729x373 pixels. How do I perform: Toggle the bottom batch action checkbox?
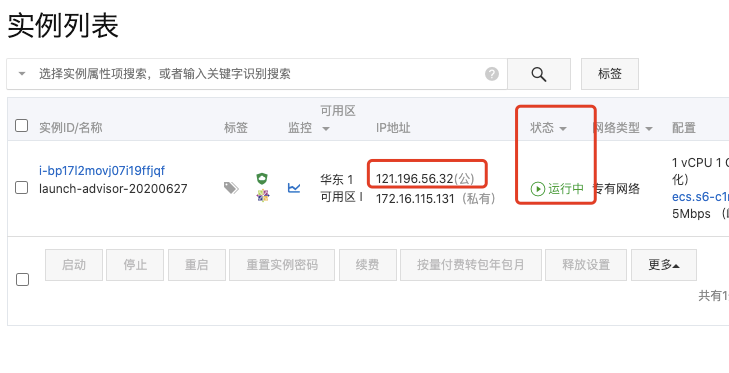pyautogui.click(x=22, y=280)
